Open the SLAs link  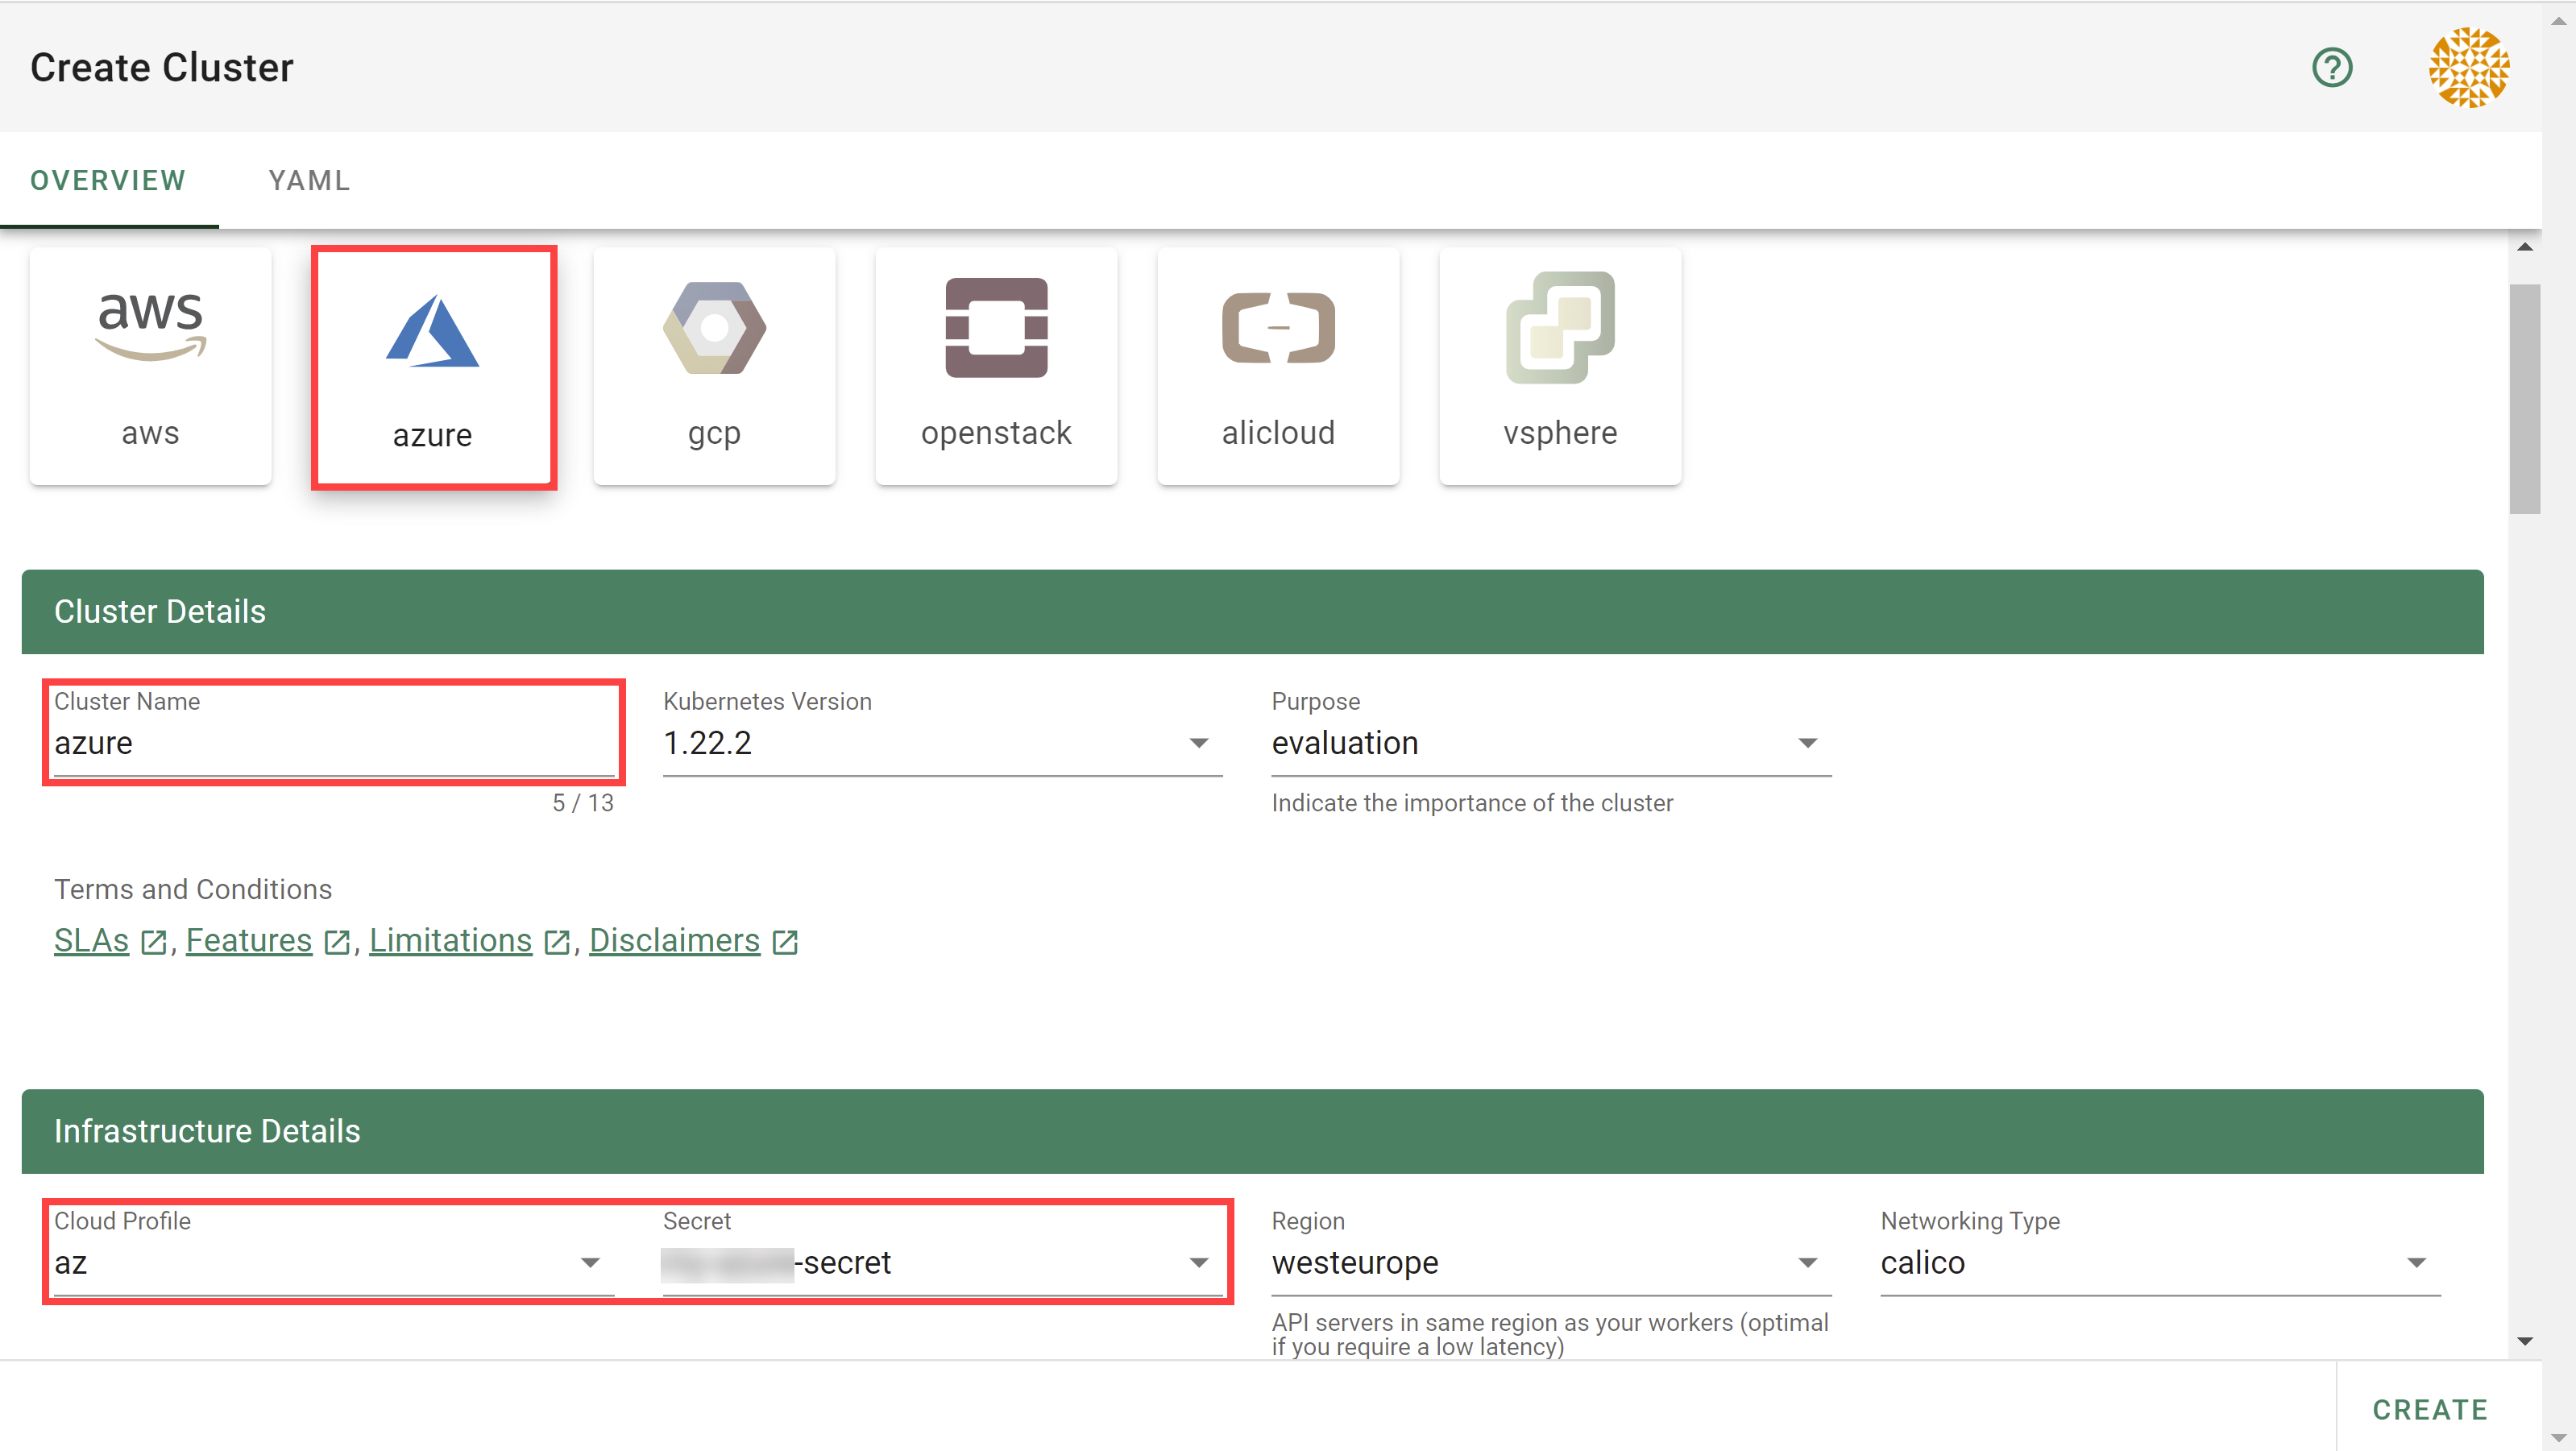click(92, 941)
